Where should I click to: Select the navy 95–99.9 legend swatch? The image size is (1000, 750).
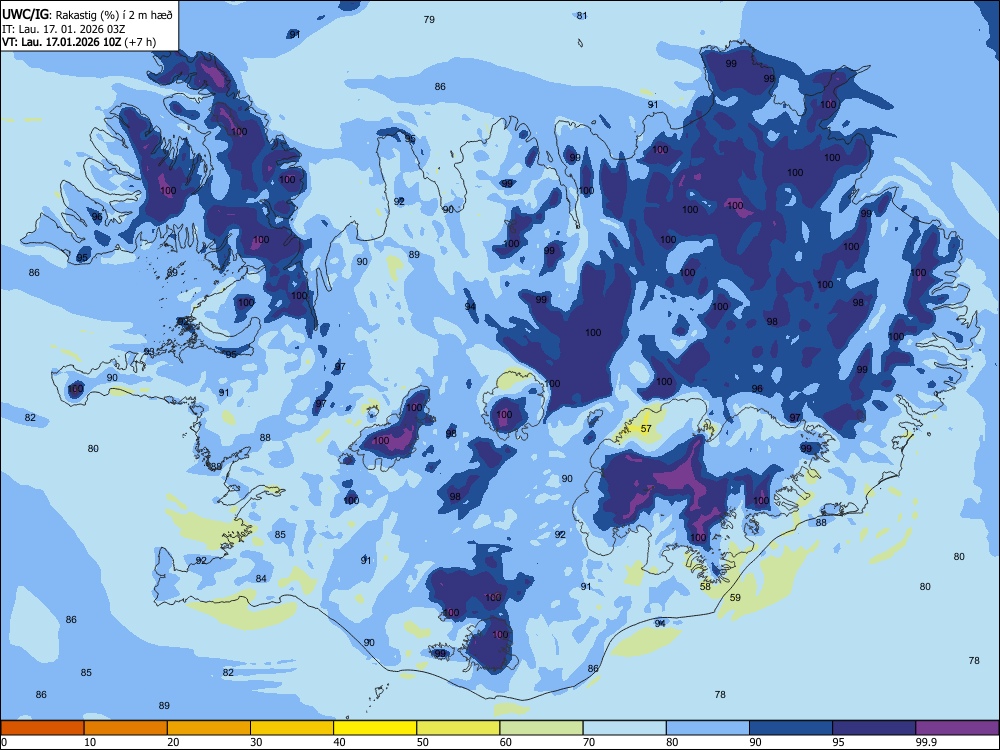pyautogui.click(x=874, y=728)
